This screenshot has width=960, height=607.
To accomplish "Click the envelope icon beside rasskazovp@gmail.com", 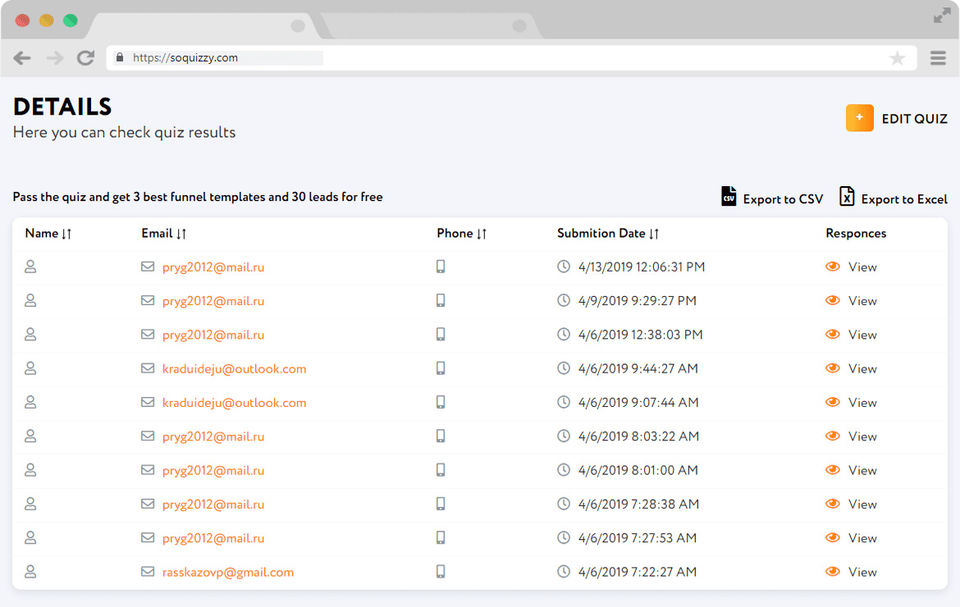I will (148, 571).
